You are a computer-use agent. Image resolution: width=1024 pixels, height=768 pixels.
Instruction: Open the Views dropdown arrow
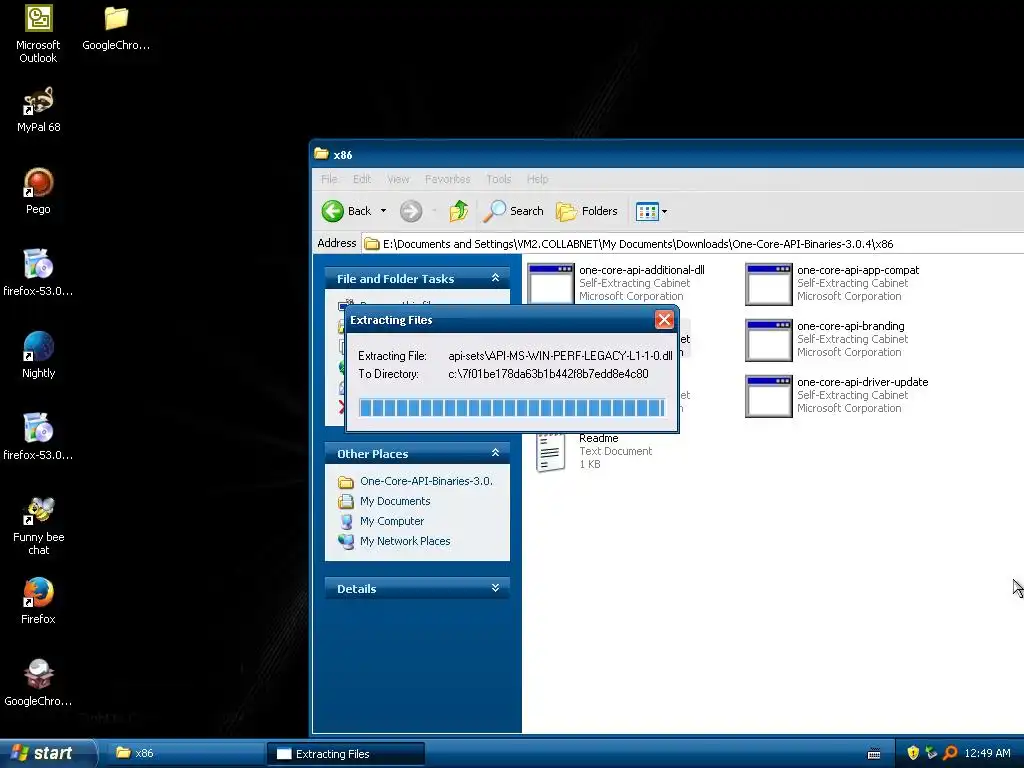664,212
